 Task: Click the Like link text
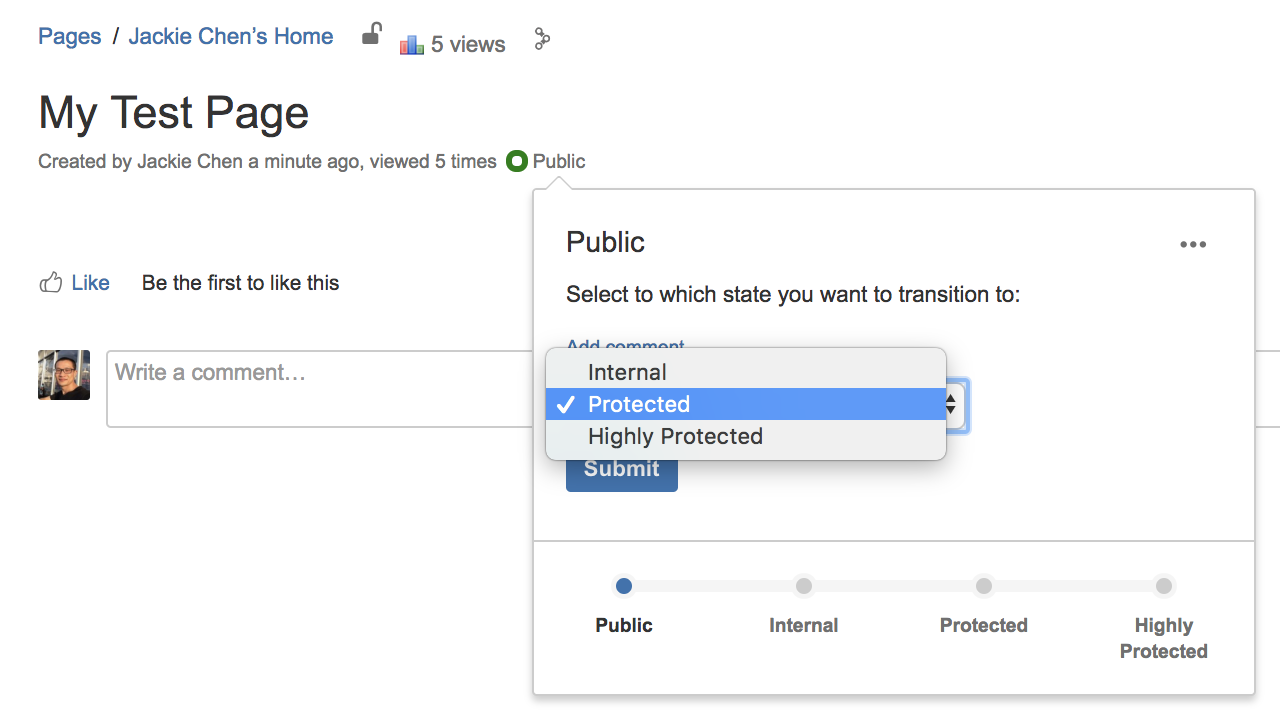[x=90, y=283]
